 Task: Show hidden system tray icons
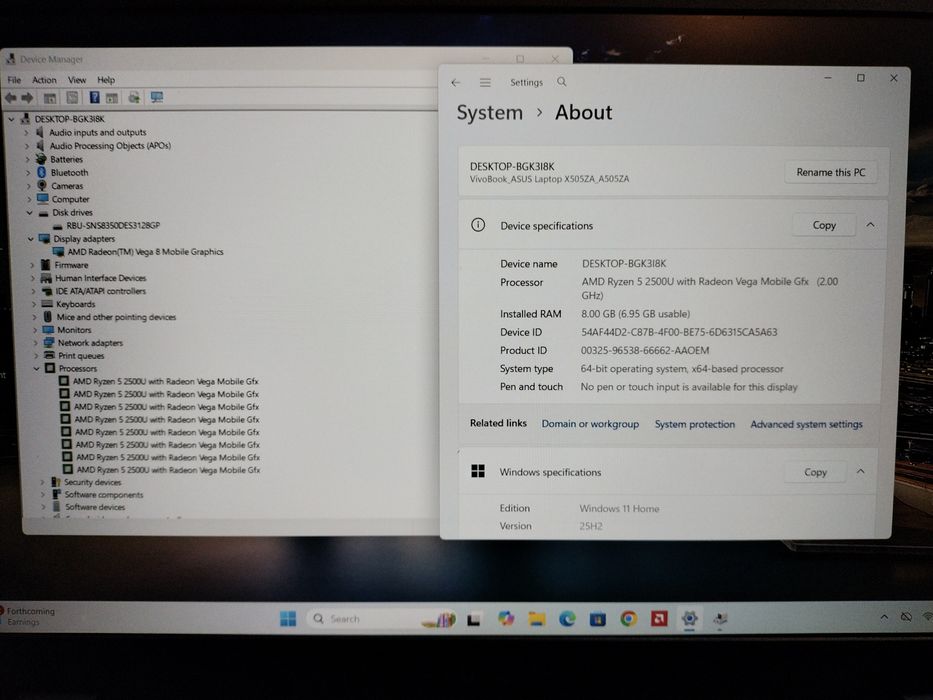click(884, 617)
